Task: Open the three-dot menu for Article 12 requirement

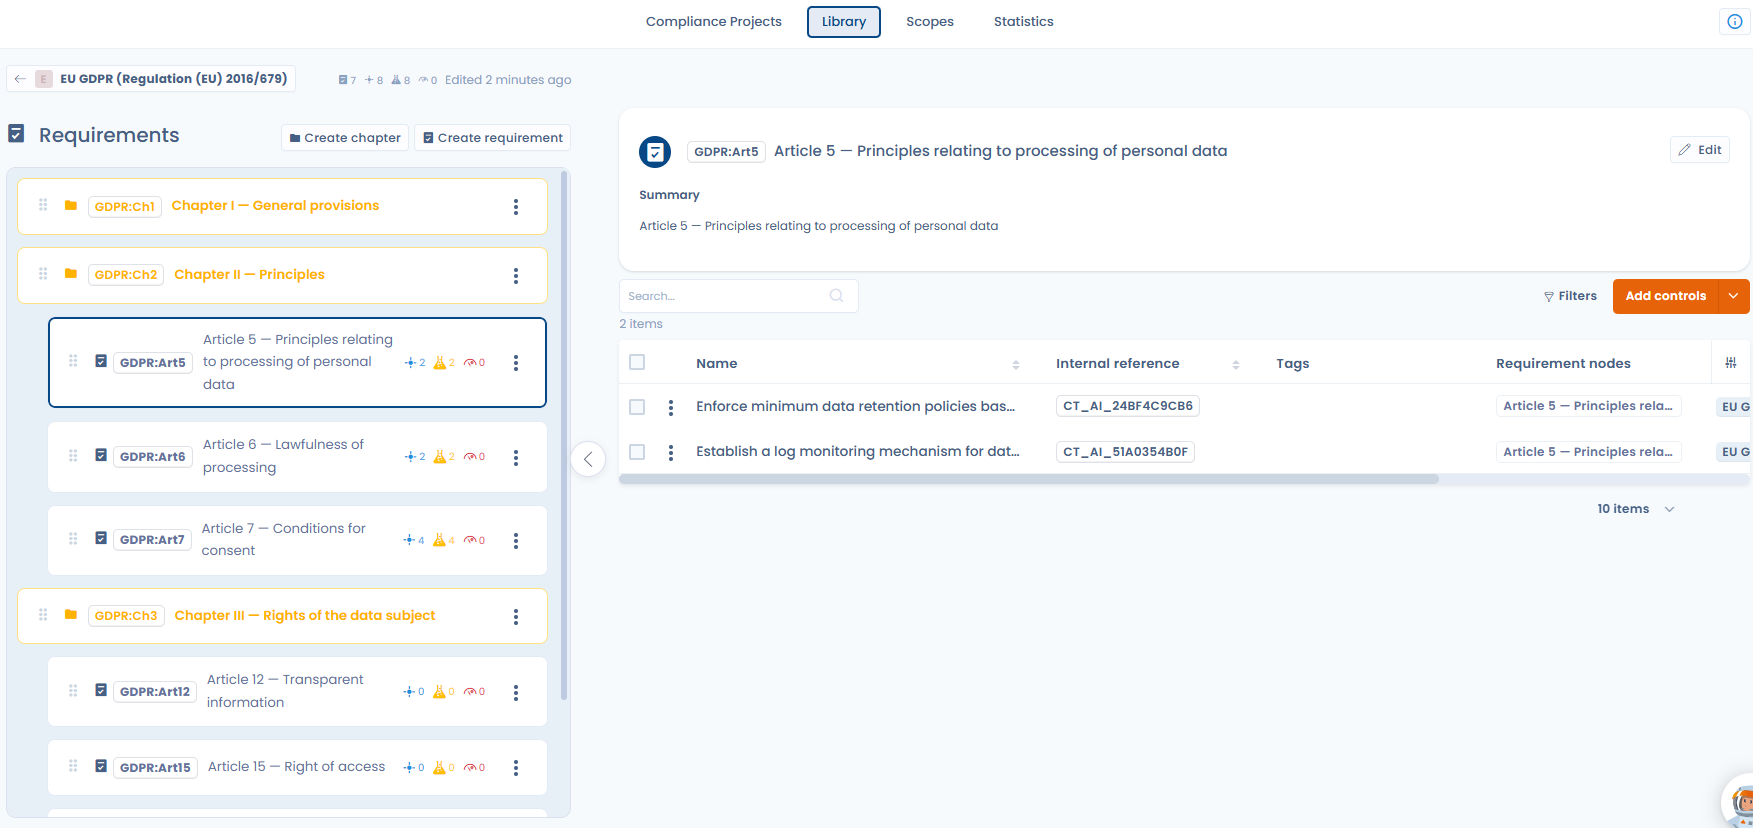Action: (x=516, y=692)
